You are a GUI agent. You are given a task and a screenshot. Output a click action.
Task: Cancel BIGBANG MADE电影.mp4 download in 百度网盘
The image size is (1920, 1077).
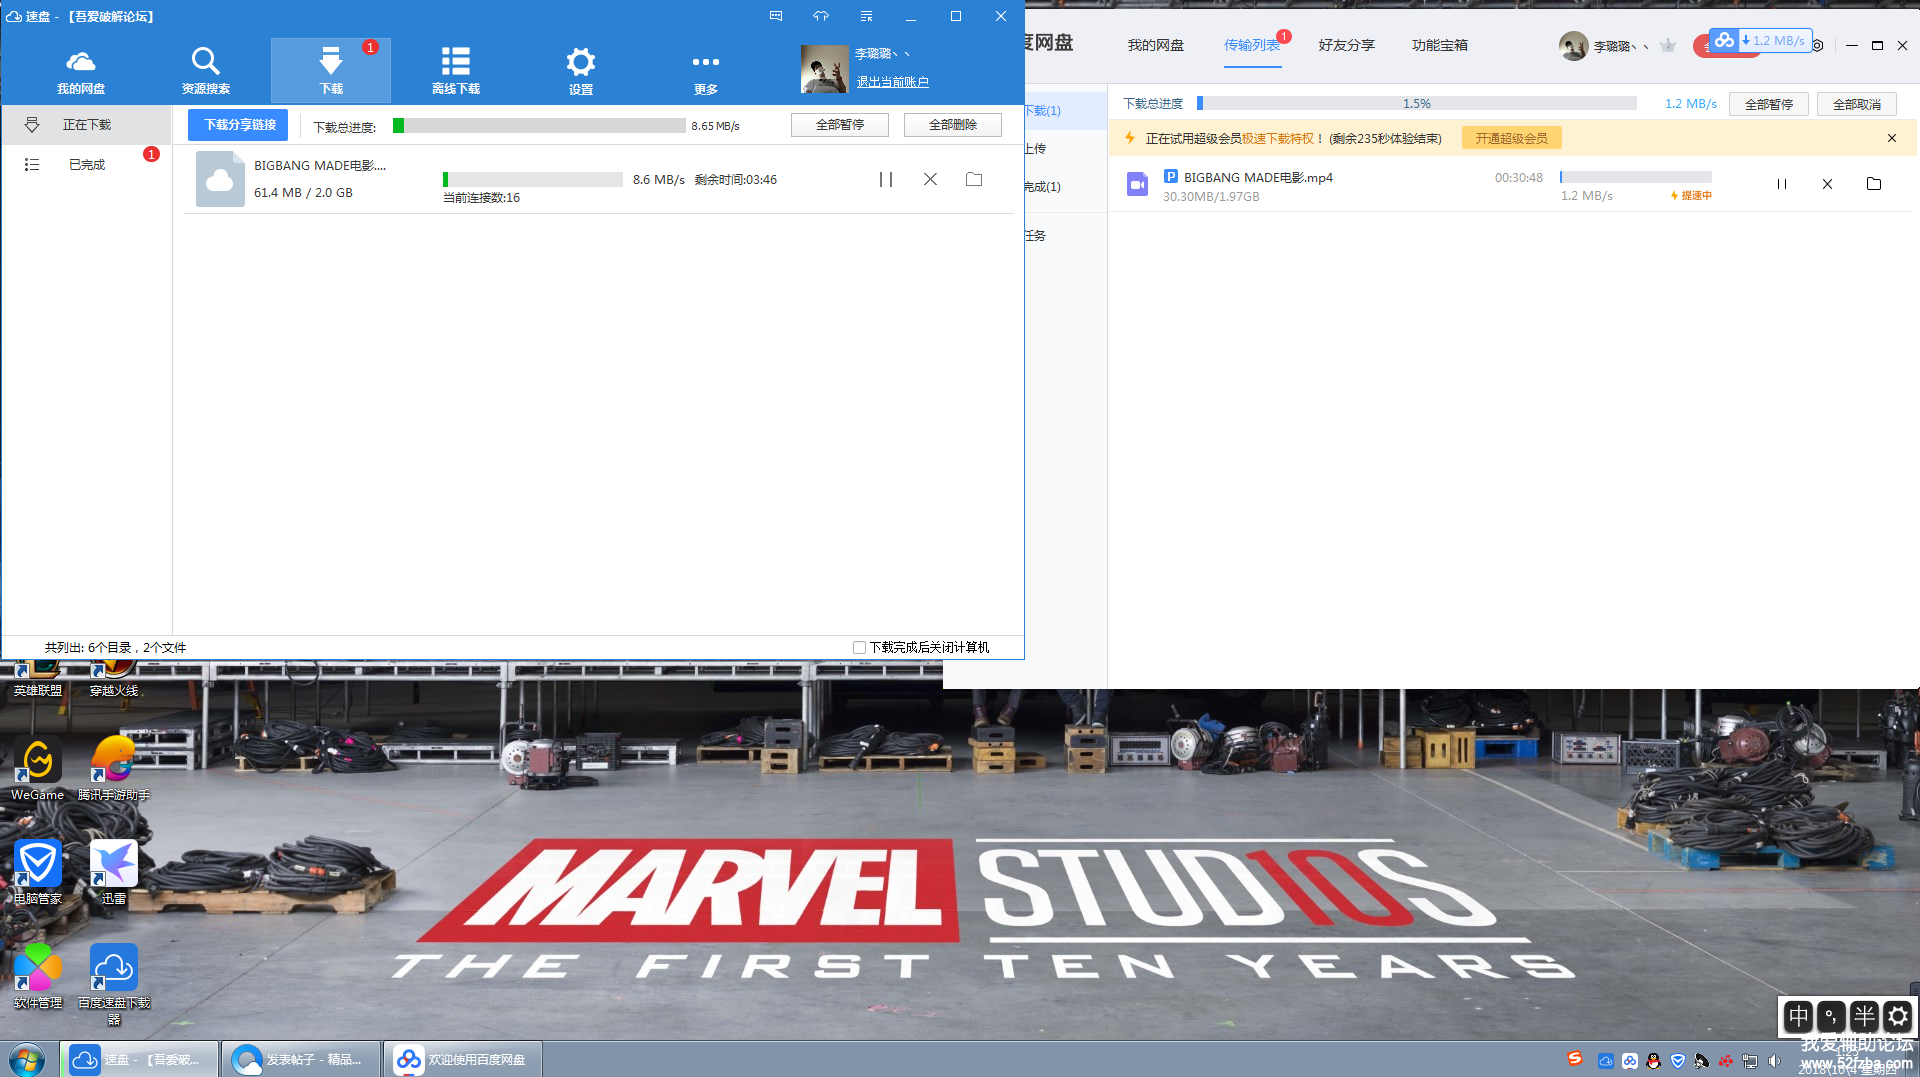click(1827, 184)
